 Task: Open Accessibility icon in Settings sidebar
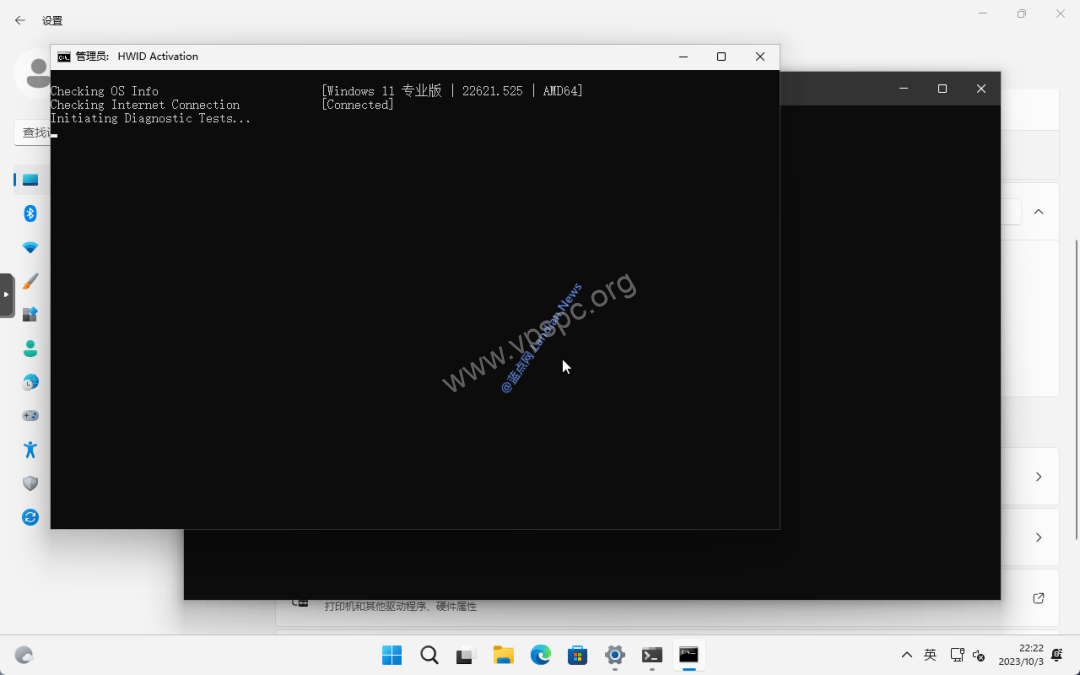30,450
